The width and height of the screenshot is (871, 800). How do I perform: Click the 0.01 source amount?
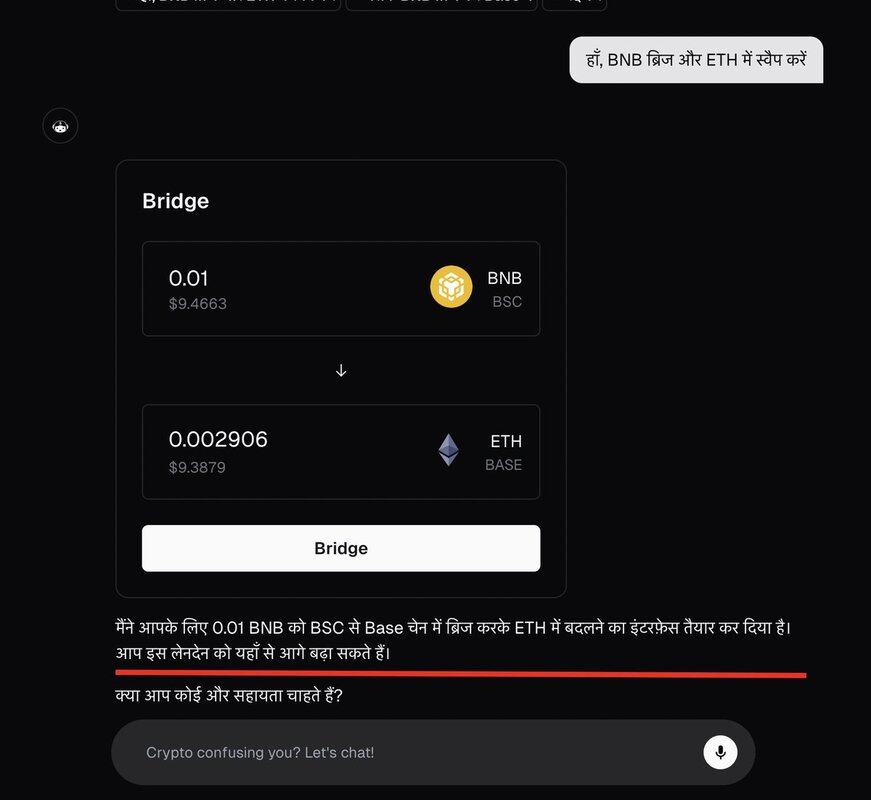pos(188,278)
